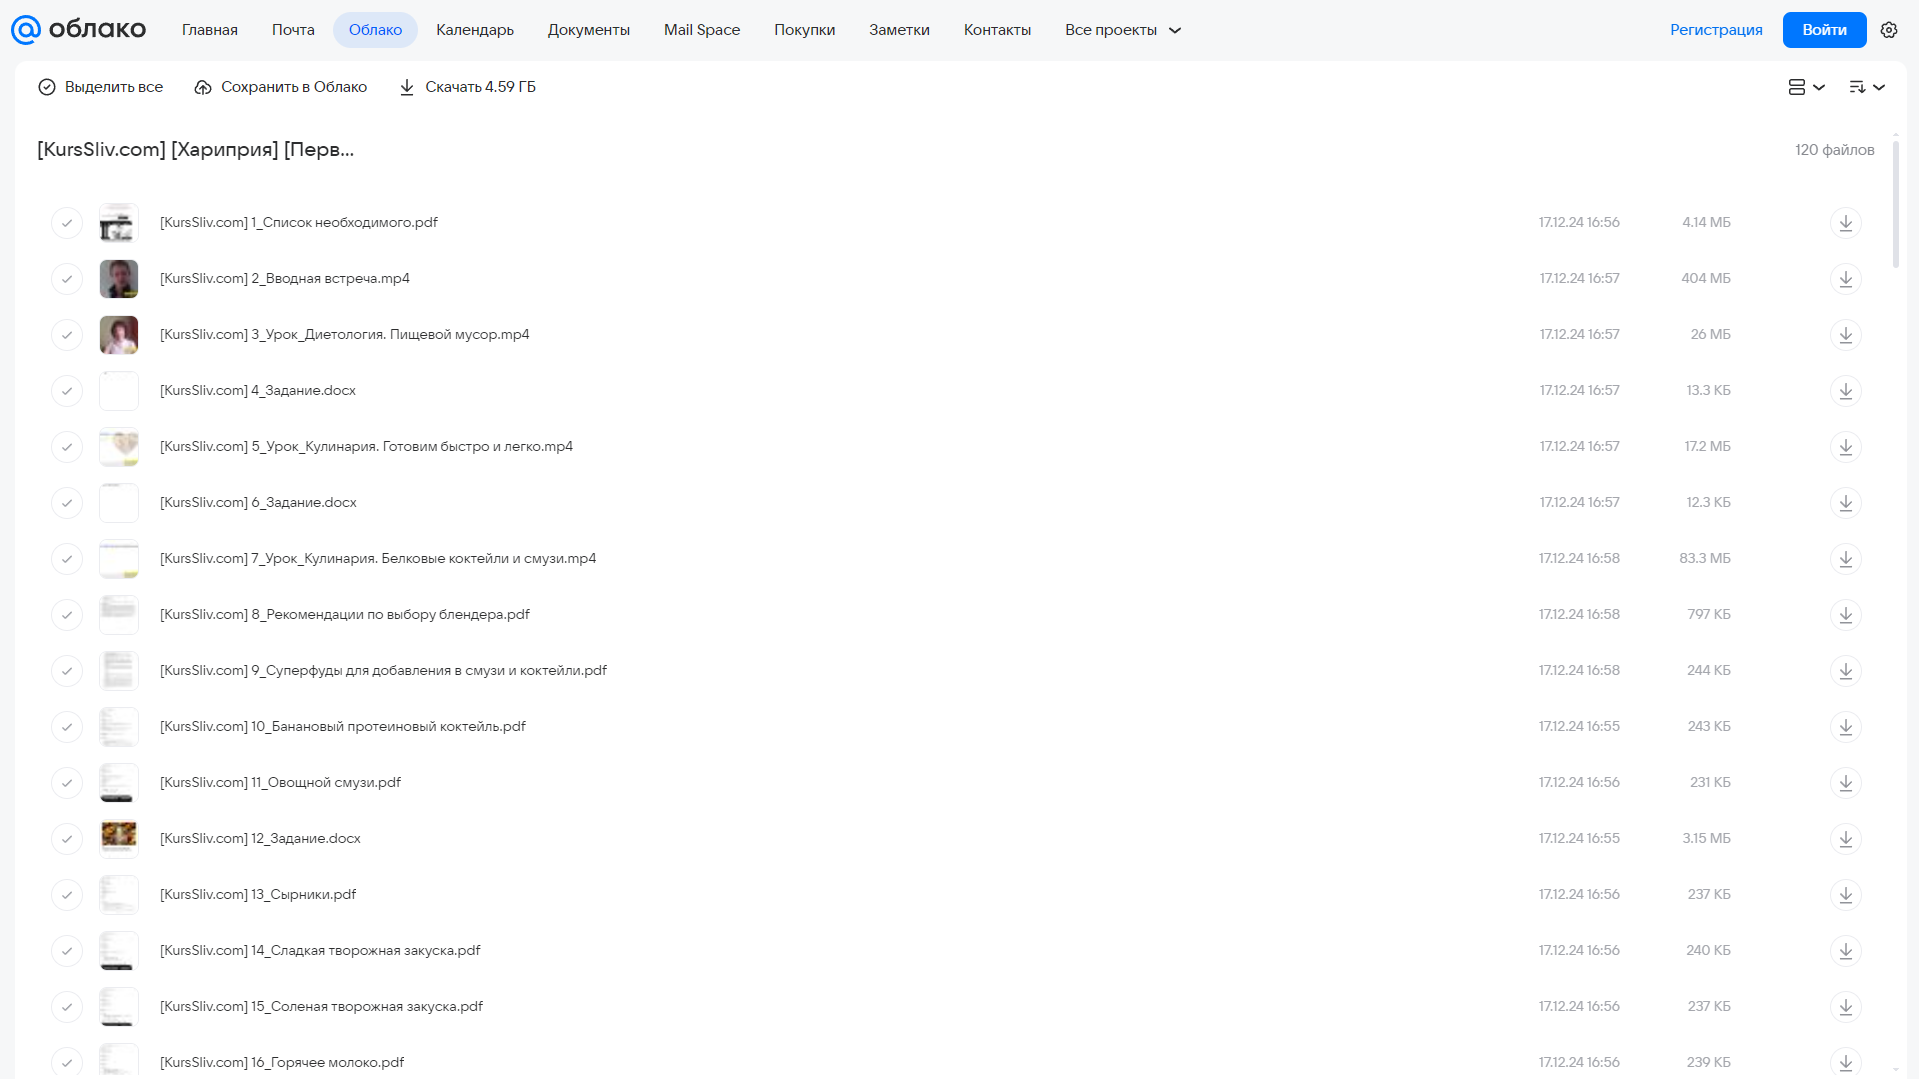Click Скачать 4.59 ГБ button
Image resolution: width=1919 pixels, height=1079 pixels.
click(467, 87)
